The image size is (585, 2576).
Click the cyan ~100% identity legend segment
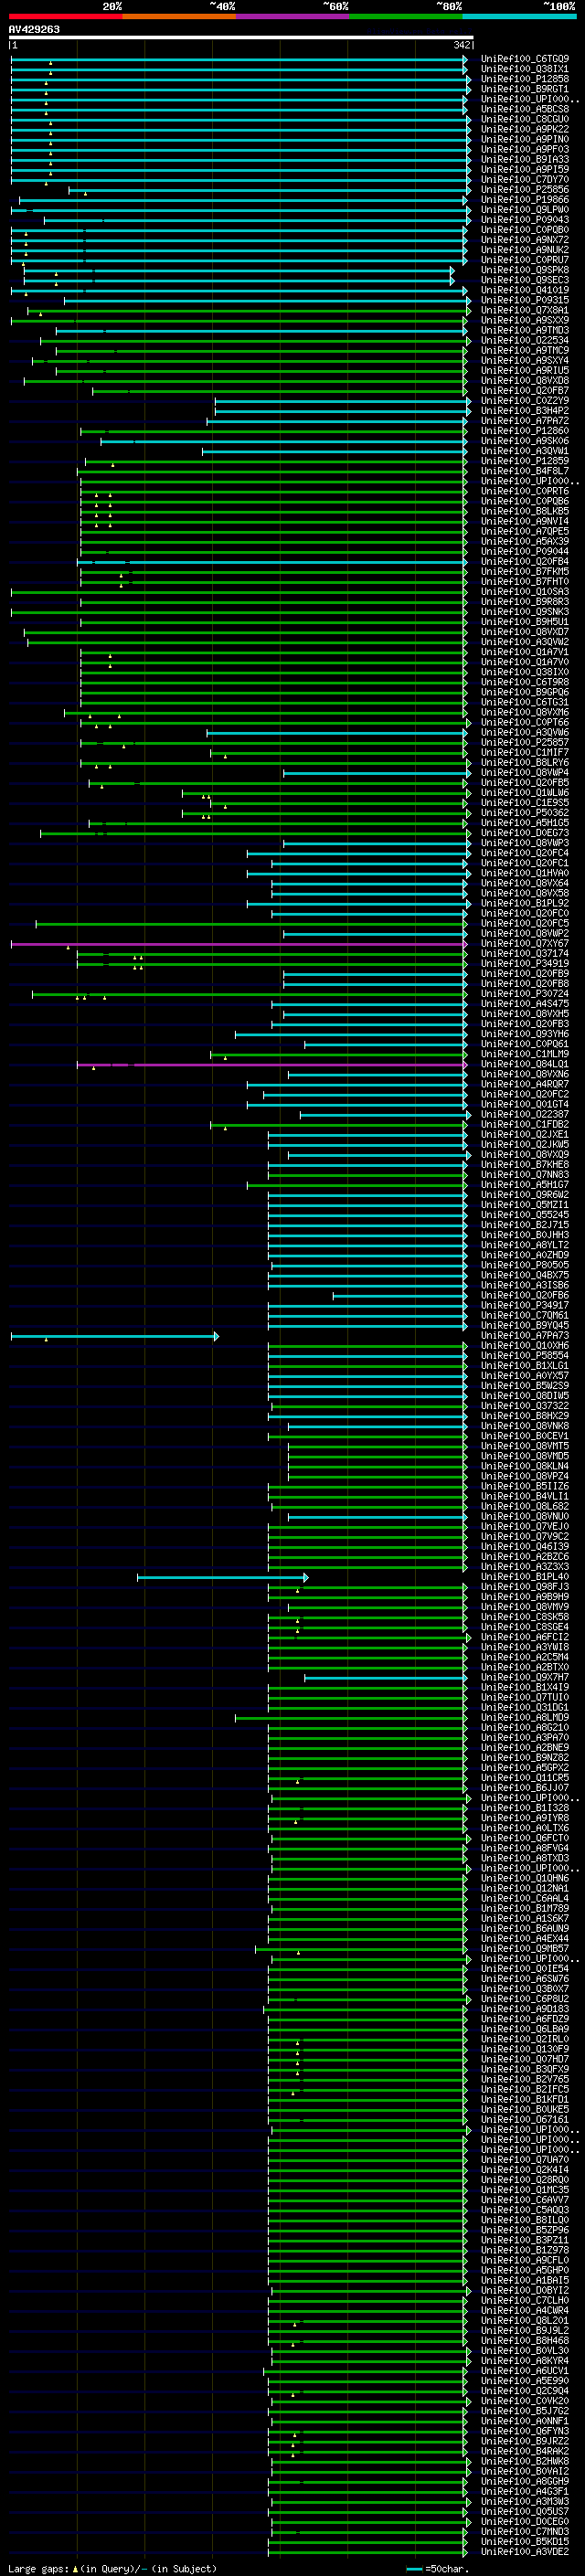pyautogui.click(x=519, y=16)
